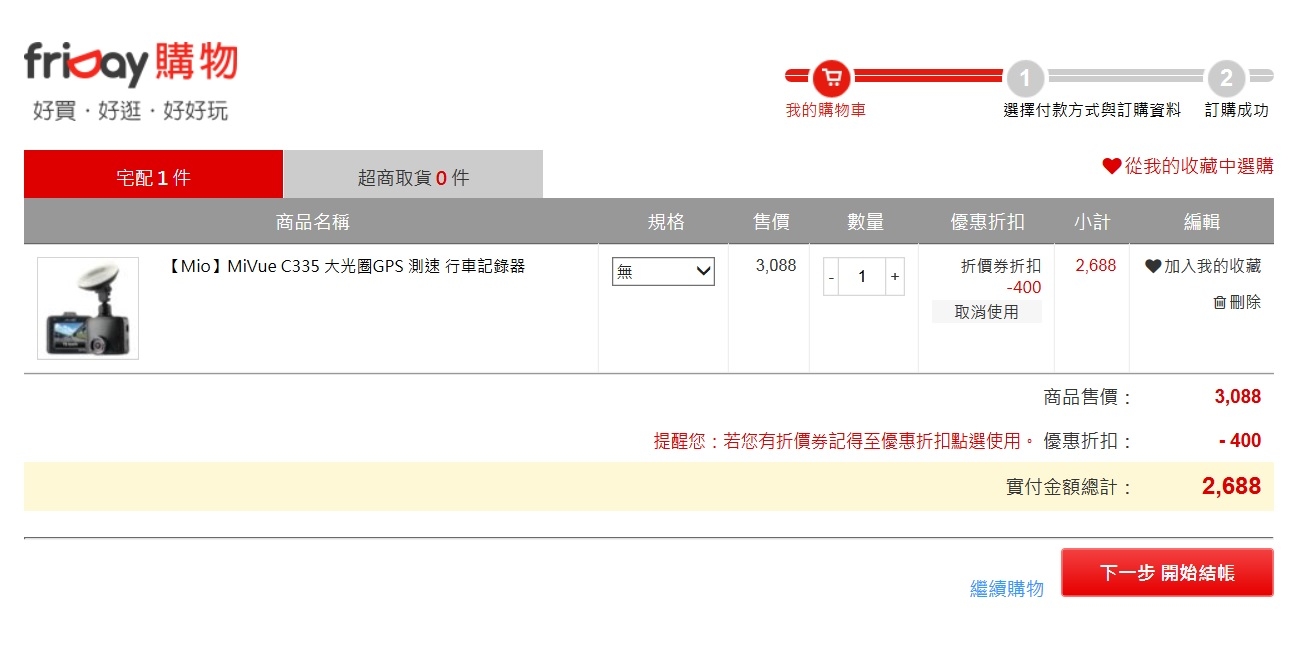Click the 加入我的收藏 link
This screenshot has width=1308, height=649.
tap(1212, 266)
